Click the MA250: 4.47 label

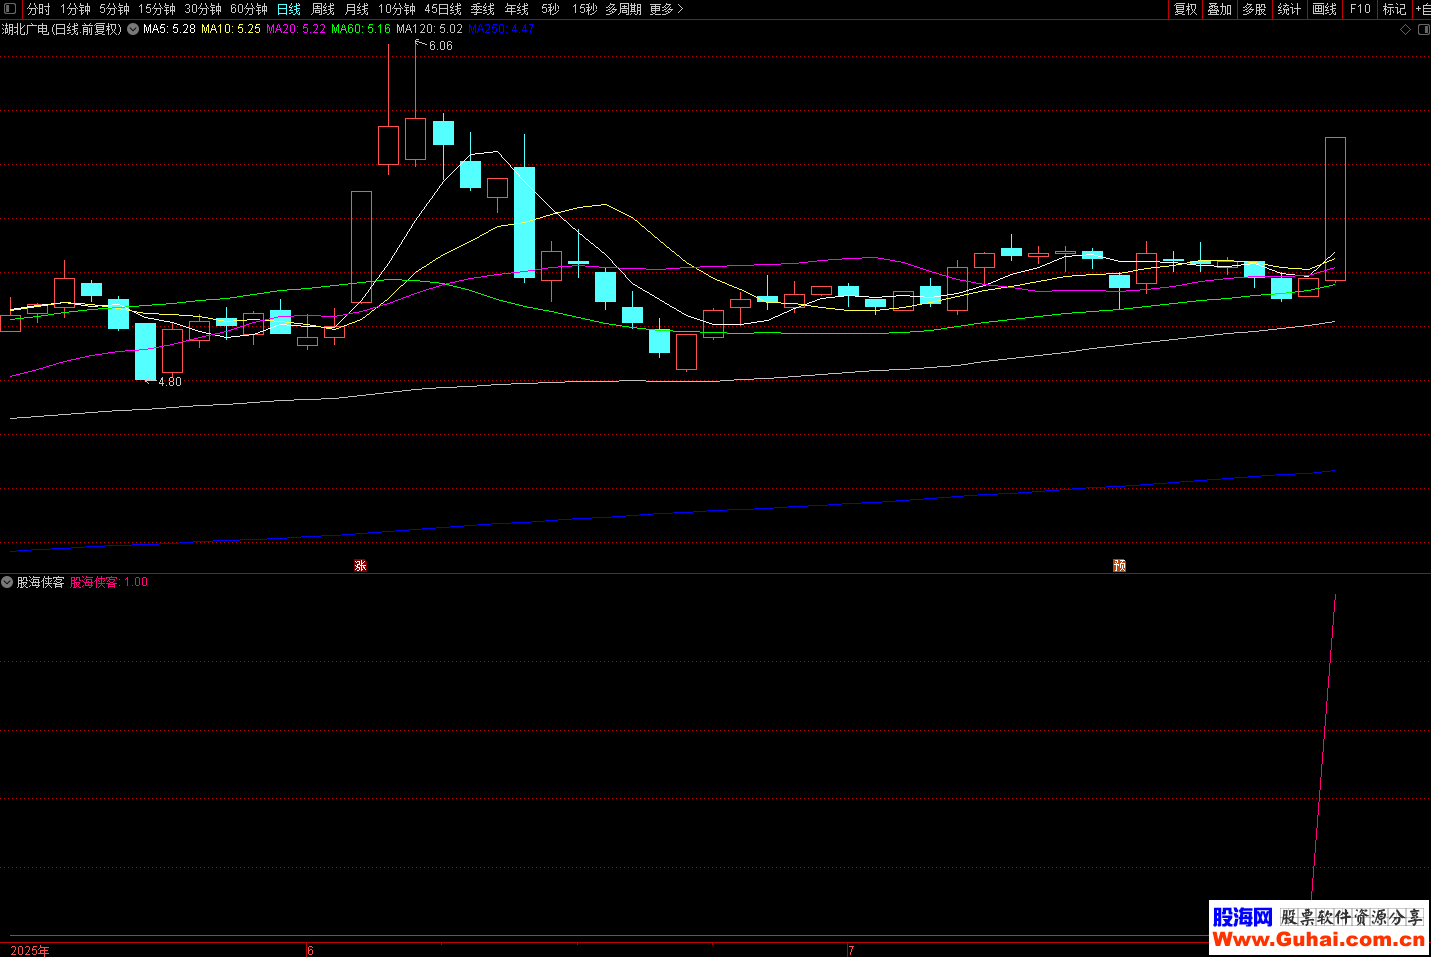click(x=501, y=29)
